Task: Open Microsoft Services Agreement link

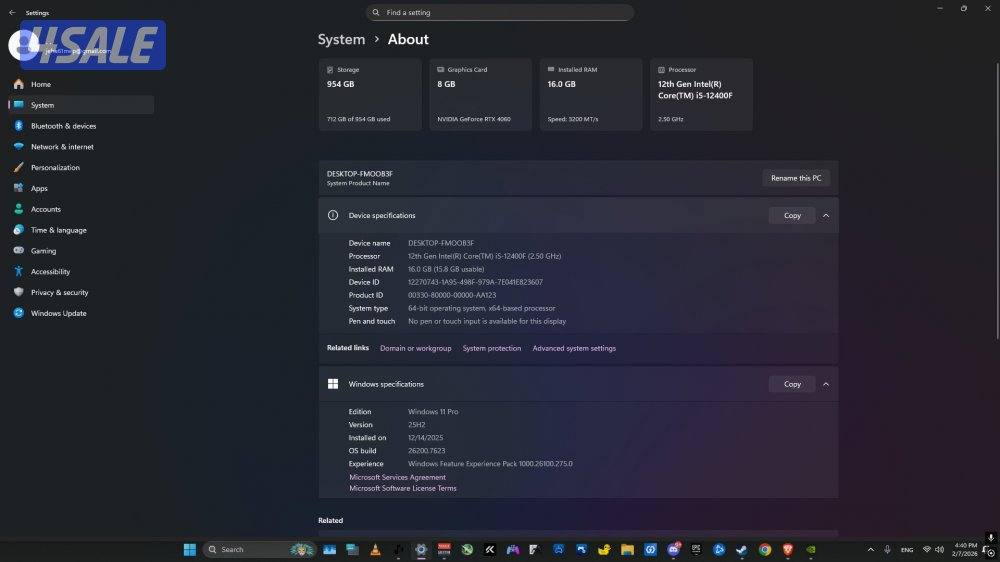Action: point(397,477)
